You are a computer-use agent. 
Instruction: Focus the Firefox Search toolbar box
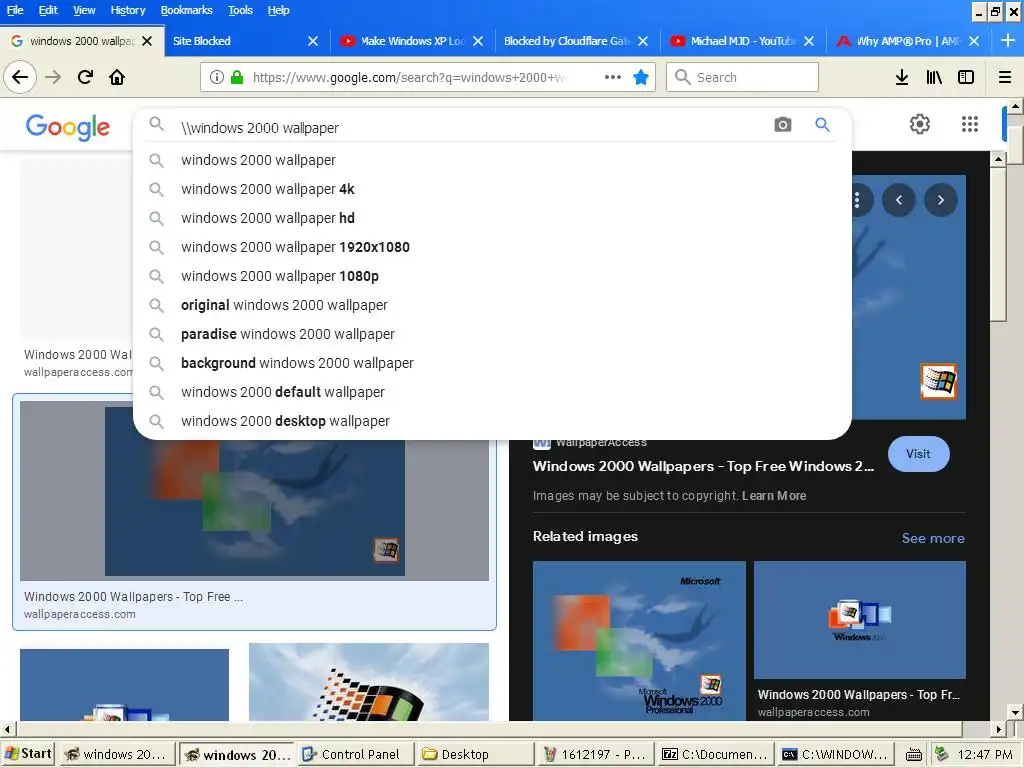point(743,77)
